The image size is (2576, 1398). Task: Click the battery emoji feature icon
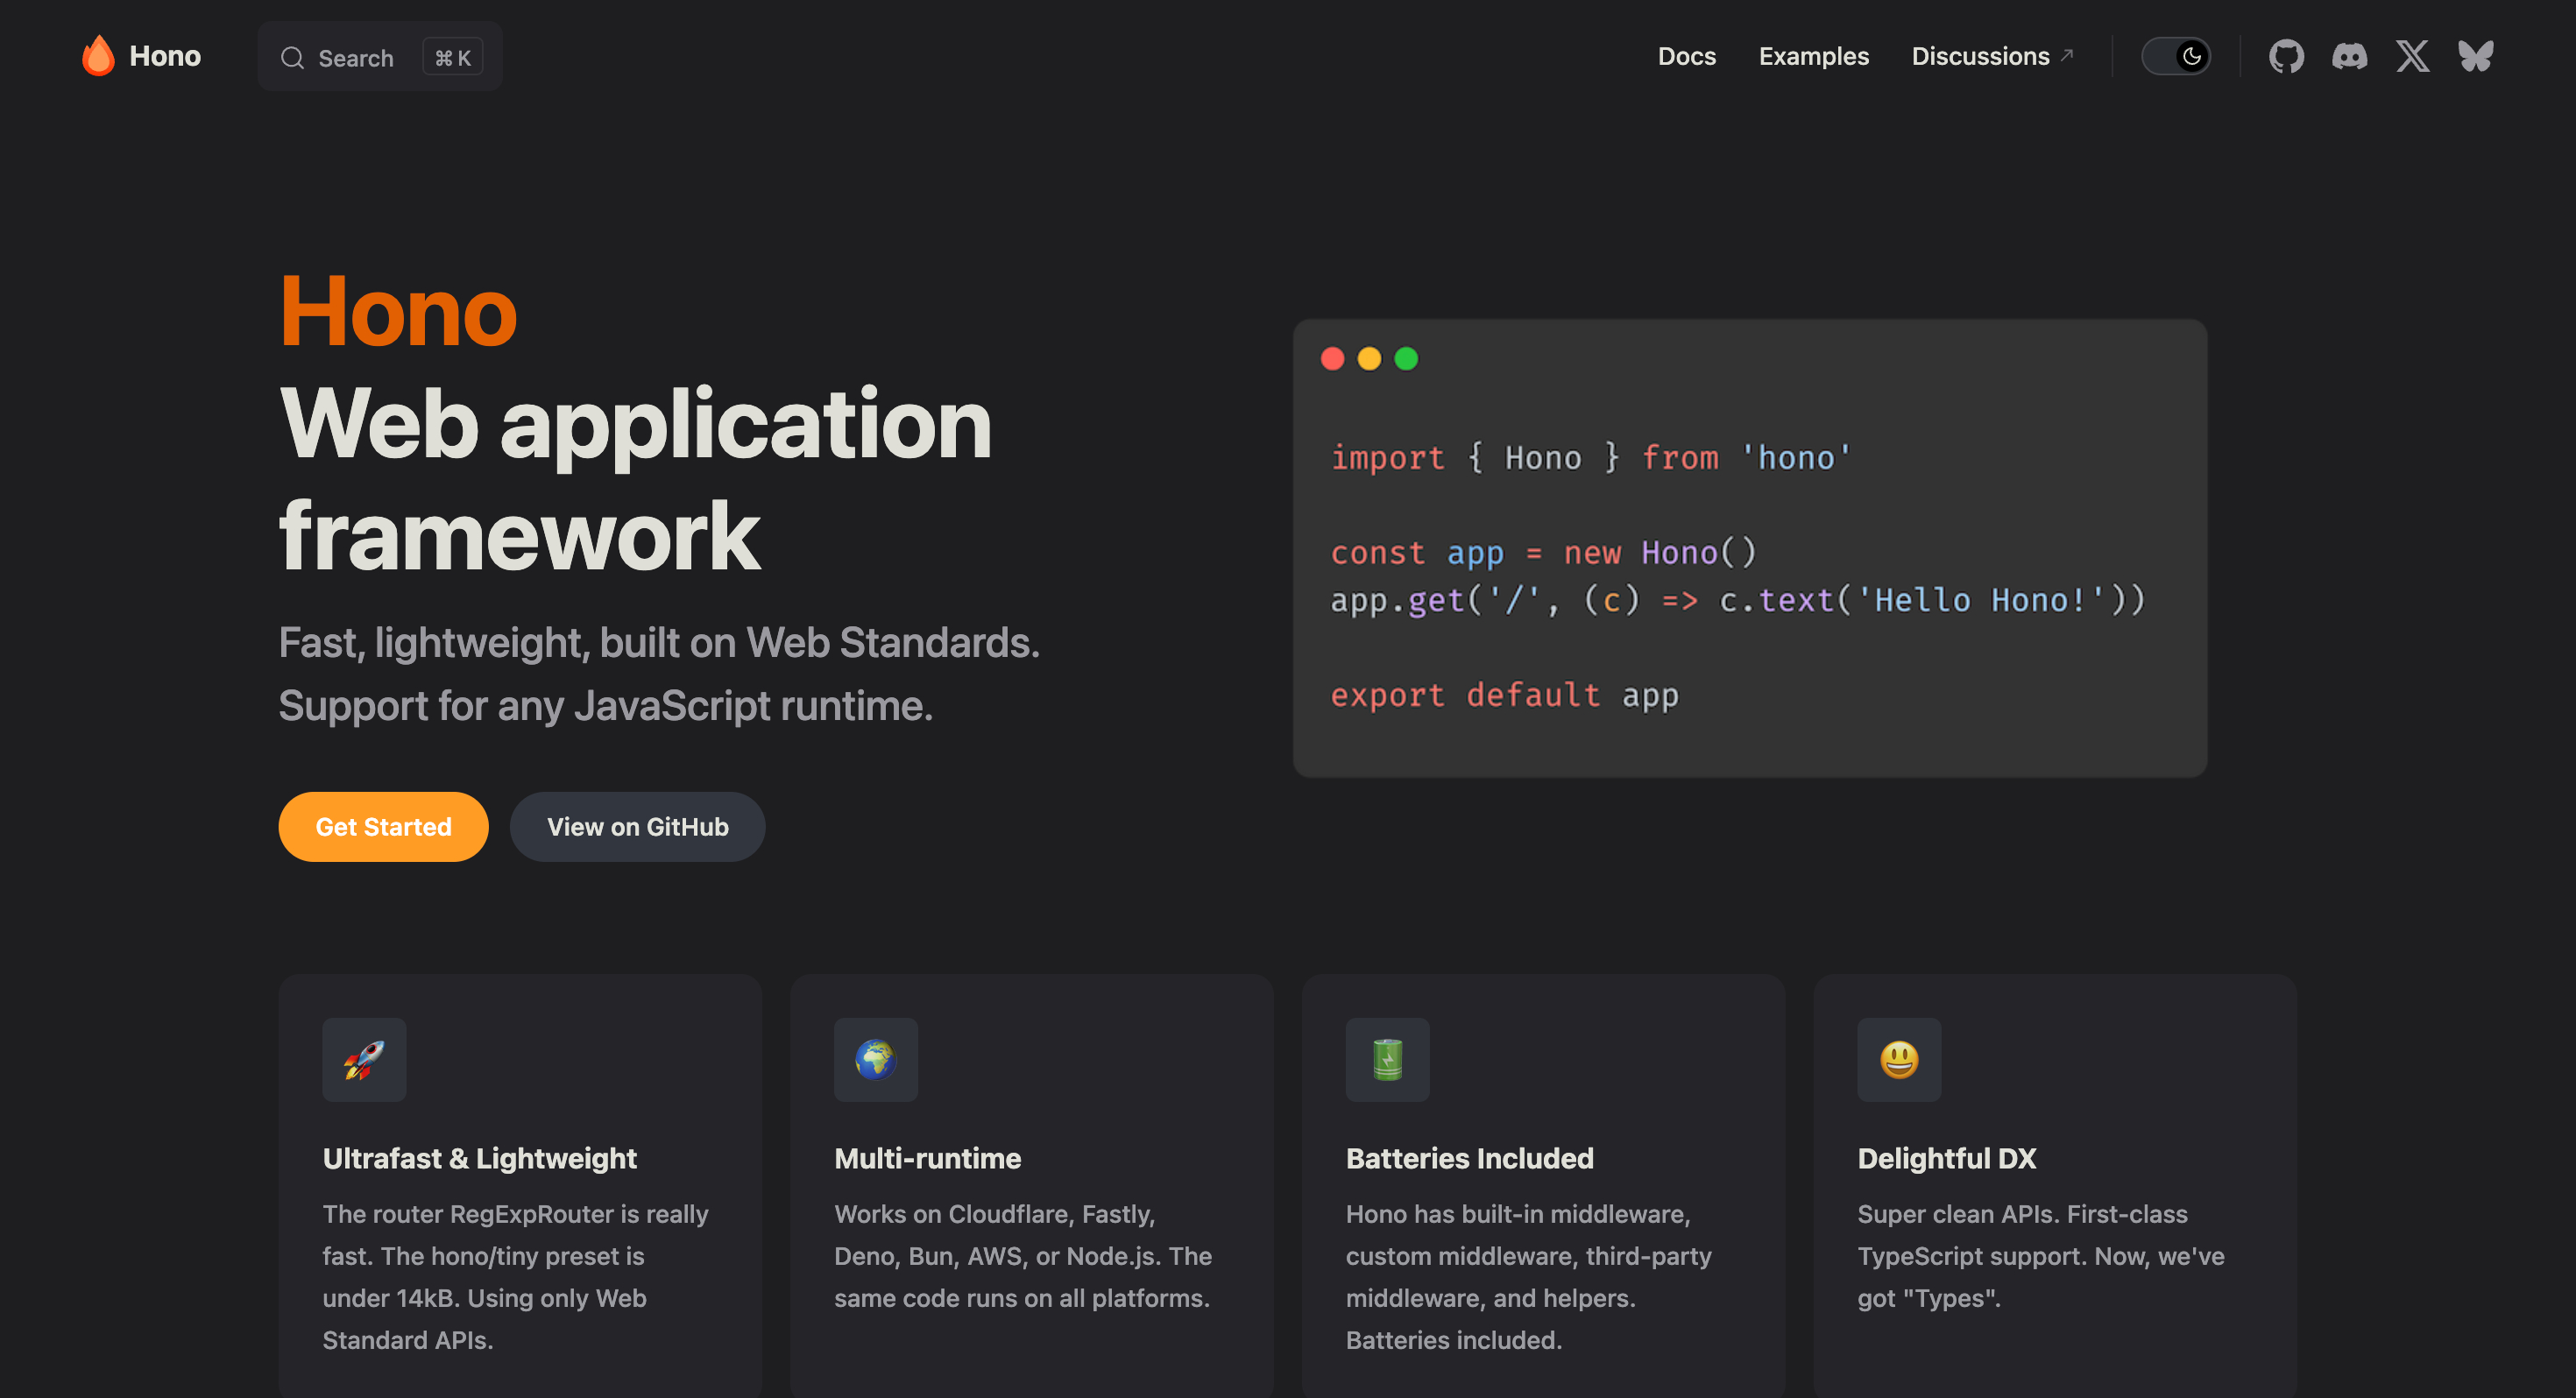click(x=1387, y=1059)
